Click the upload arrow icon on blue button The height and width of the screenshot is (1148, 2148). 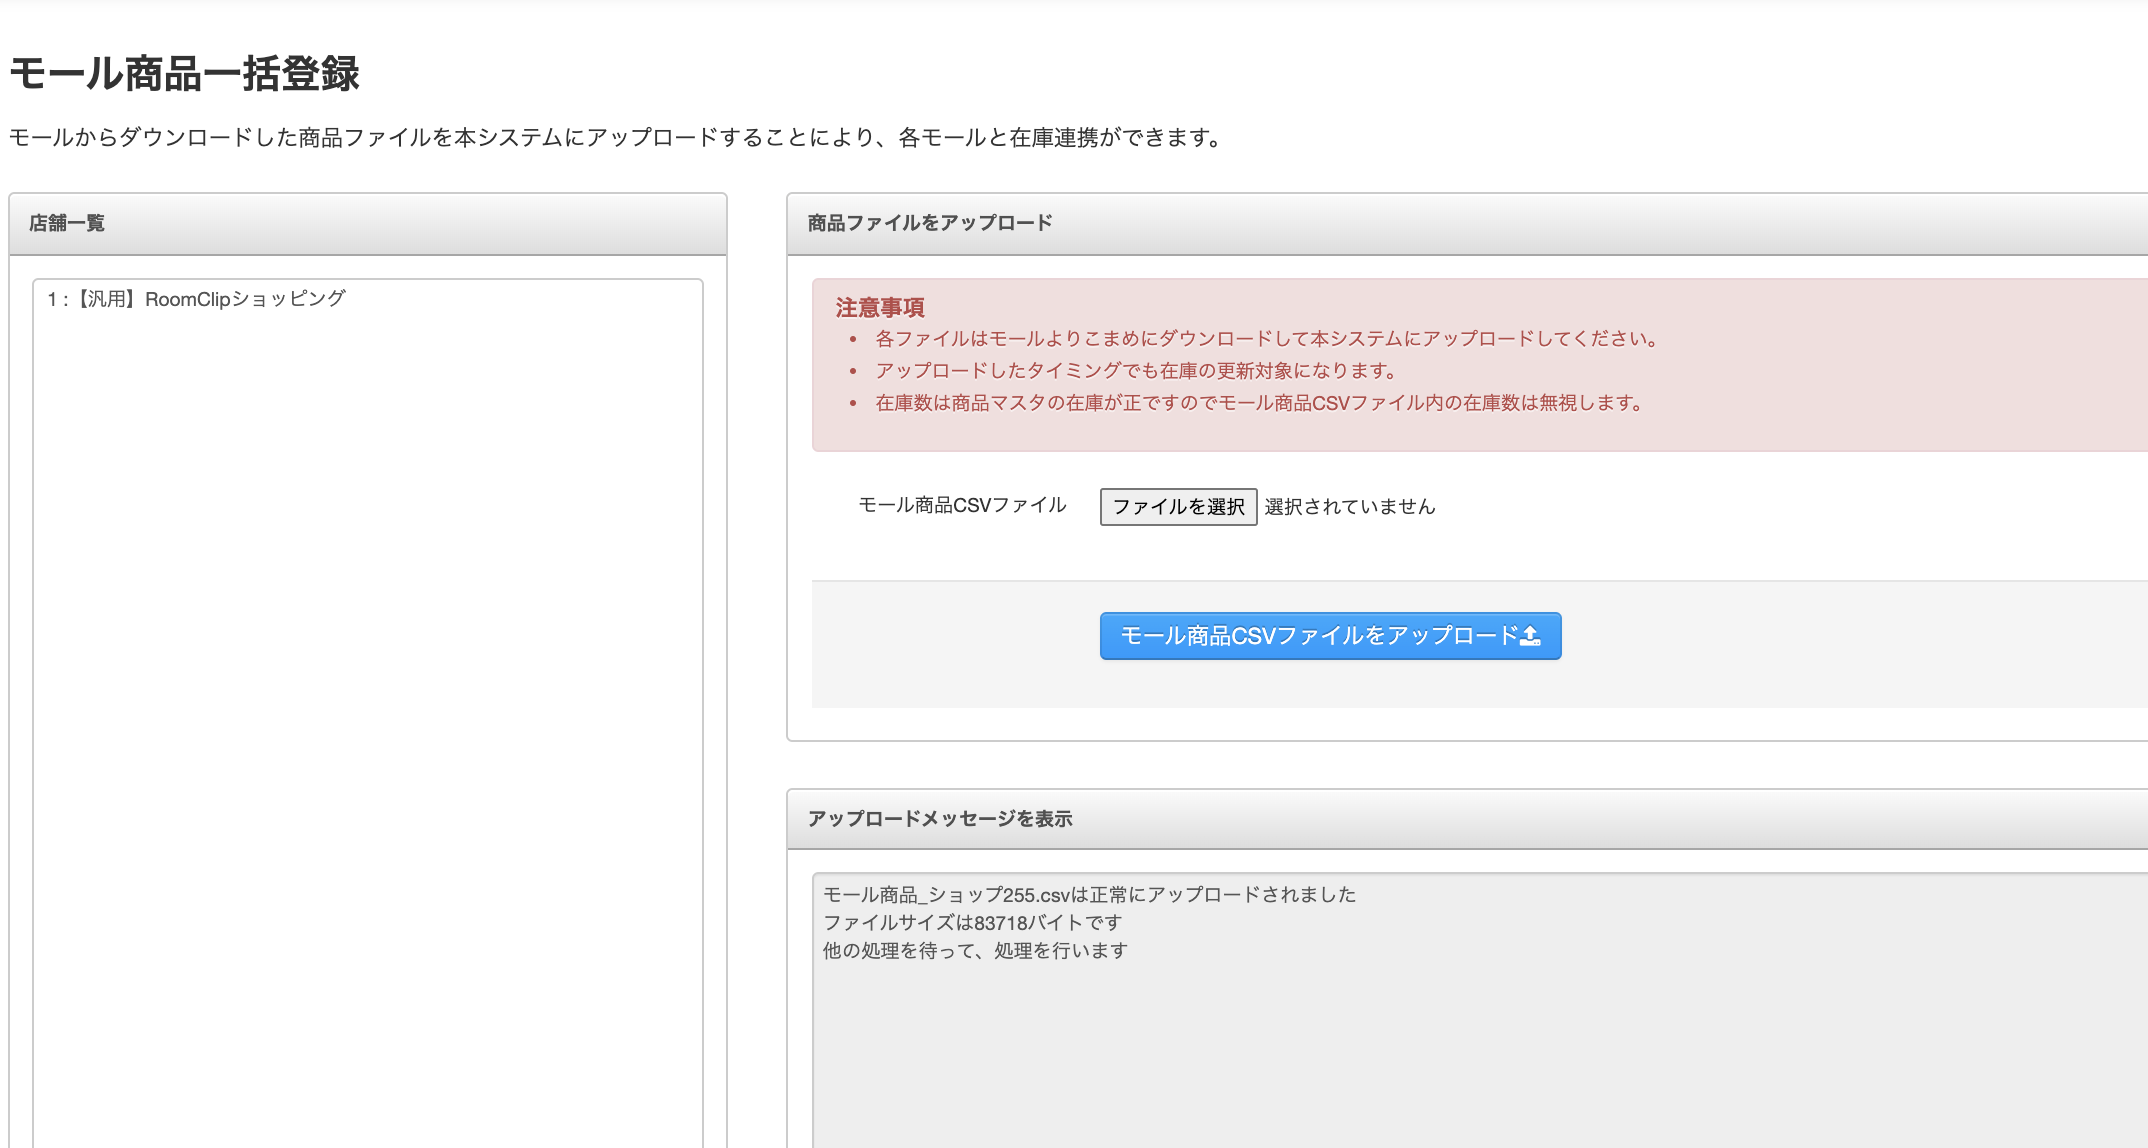coord(1530,636)
